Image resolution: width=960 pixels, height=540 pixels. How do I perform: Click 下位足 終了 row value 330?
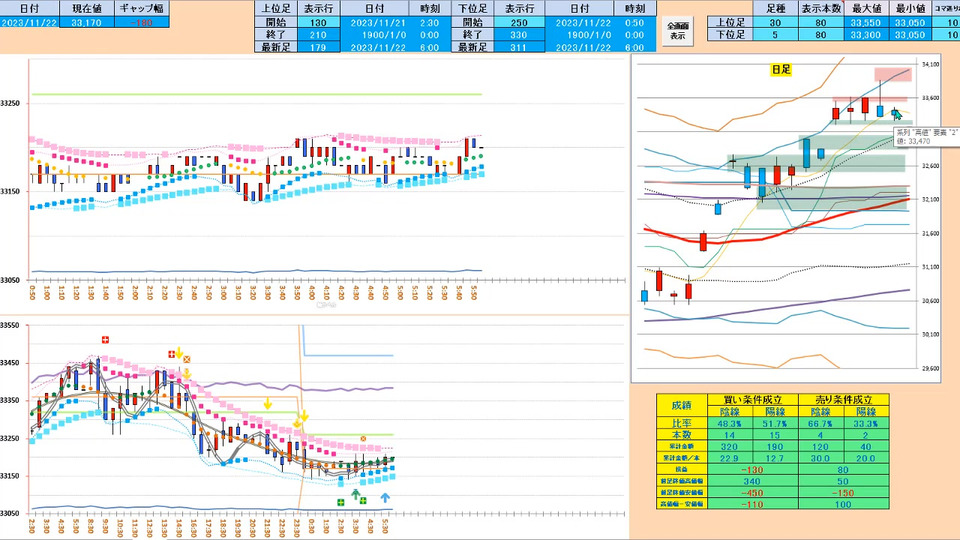(x=519, y=35)
